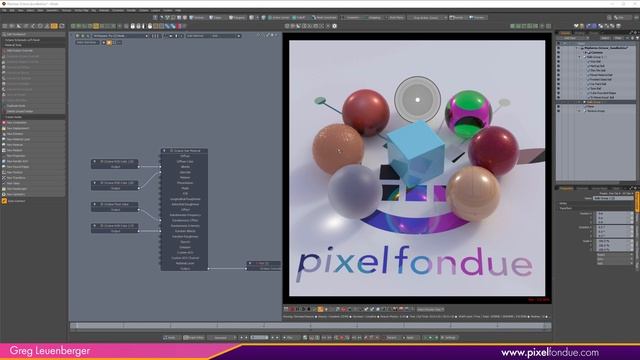Select the orange Properties tab in lower right

[x=567, y=188]
